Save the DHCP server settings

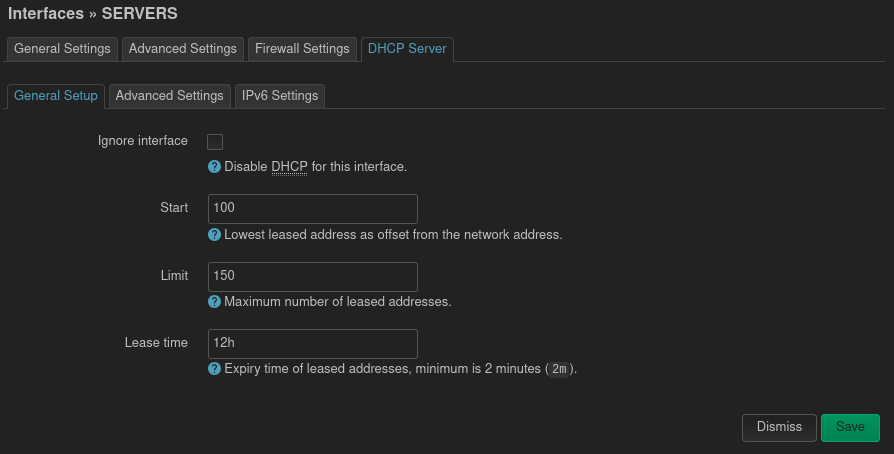[x=850, y=427]
